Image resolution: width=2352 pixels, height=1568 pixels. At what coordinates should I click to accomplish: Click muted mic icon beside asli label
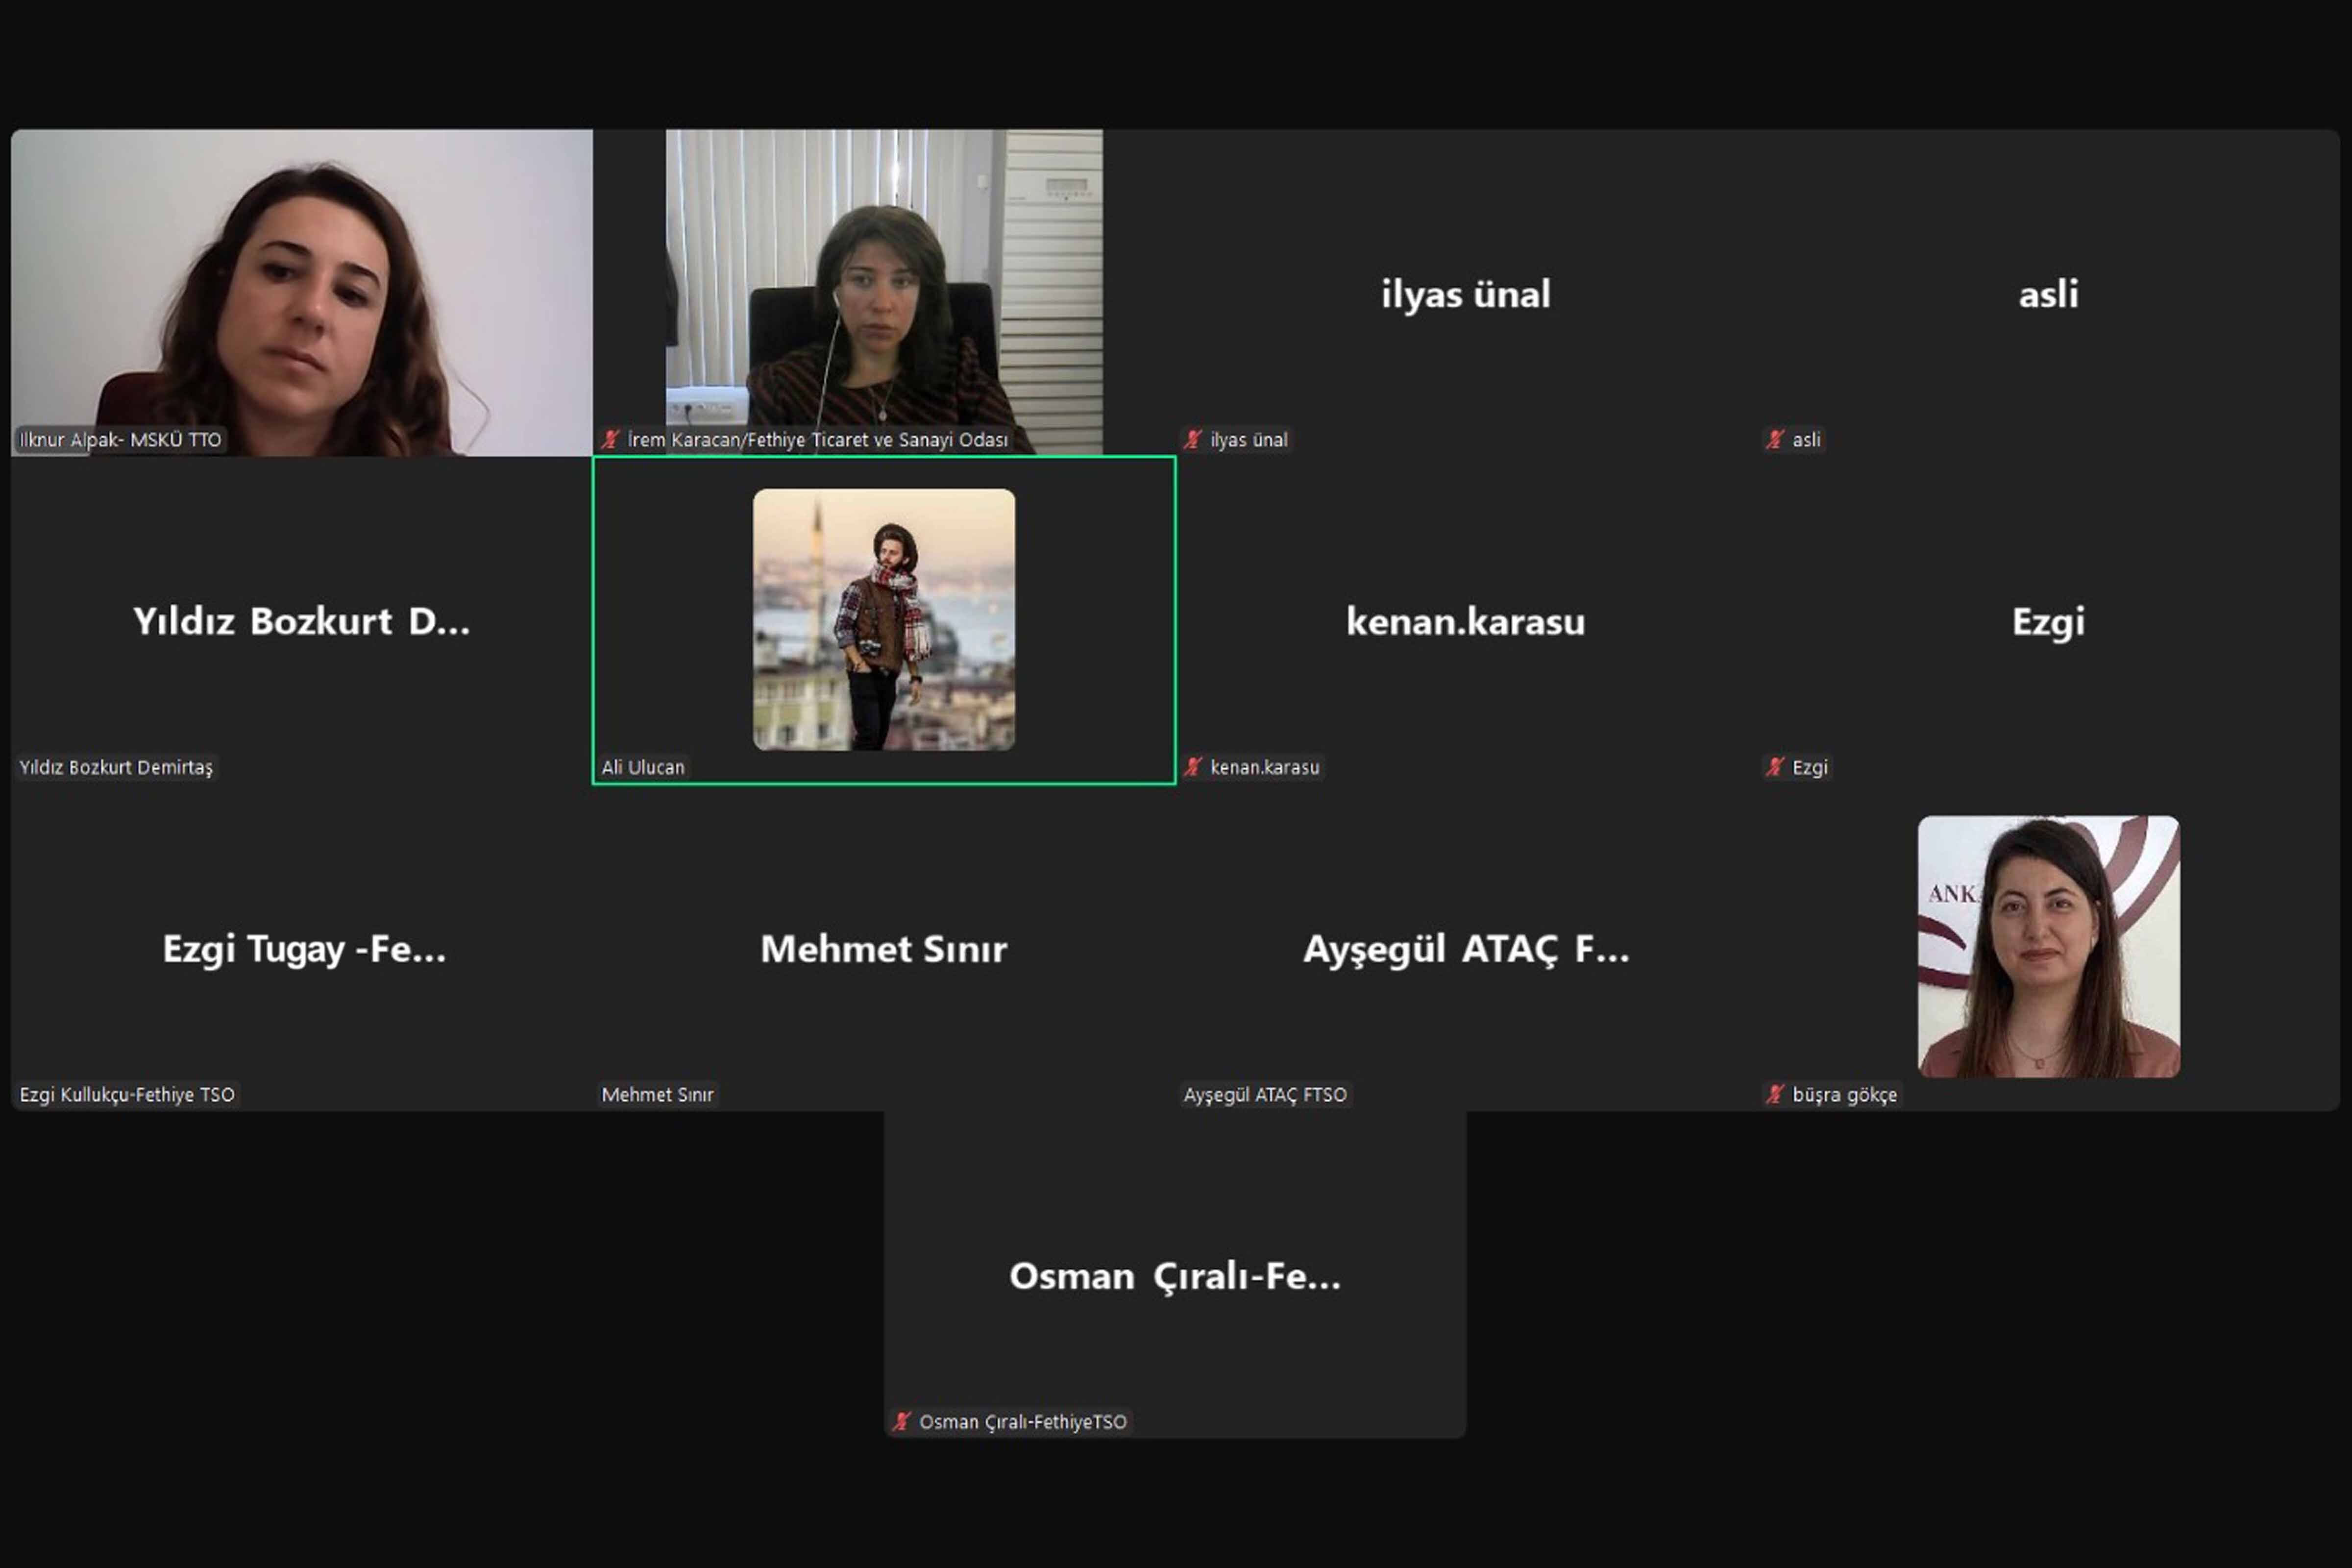(x=1774, y=439)
